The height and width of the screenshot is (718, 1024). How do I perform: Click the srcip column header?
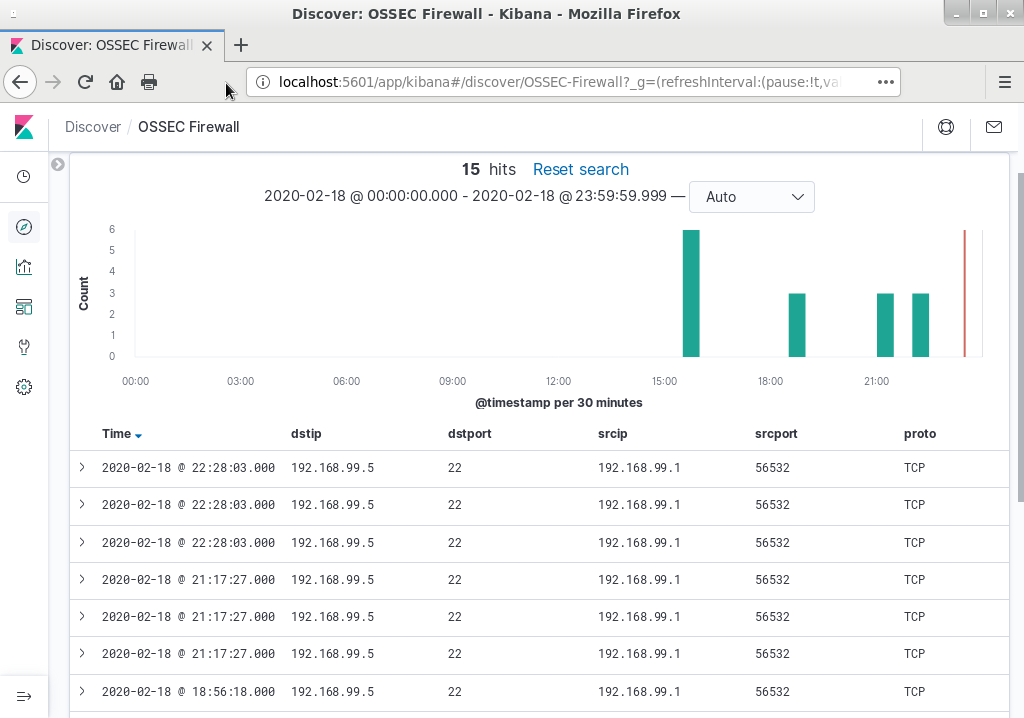pos(613,434)
